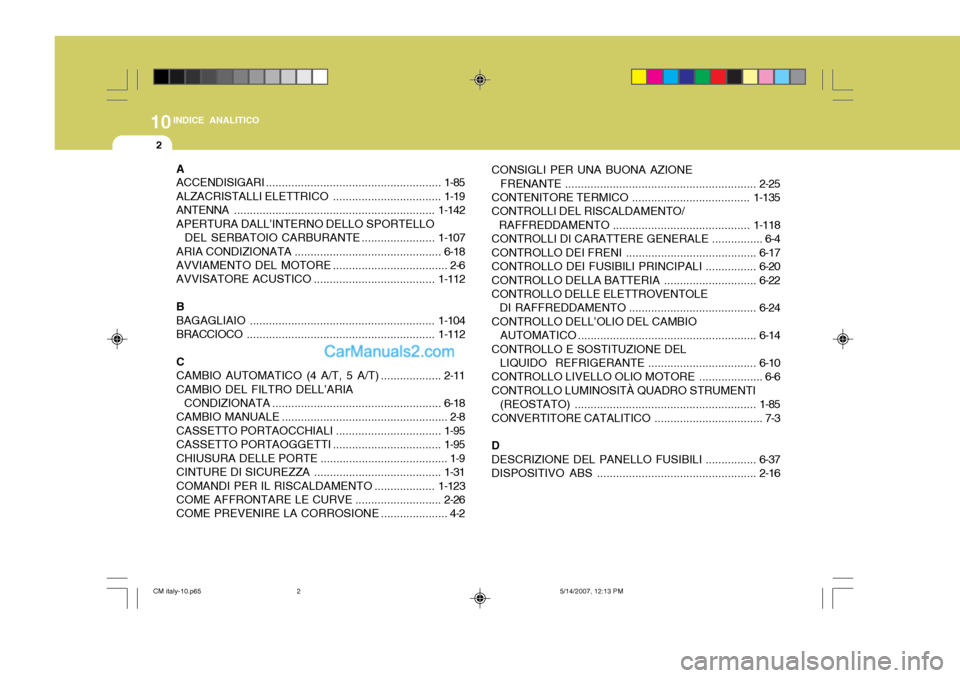This screenshot has height=678, width=960.
Task: Select CONTROLLO DEI FUSIBILI PRINCIPALI entry
Action: click(x=636, y=266)
